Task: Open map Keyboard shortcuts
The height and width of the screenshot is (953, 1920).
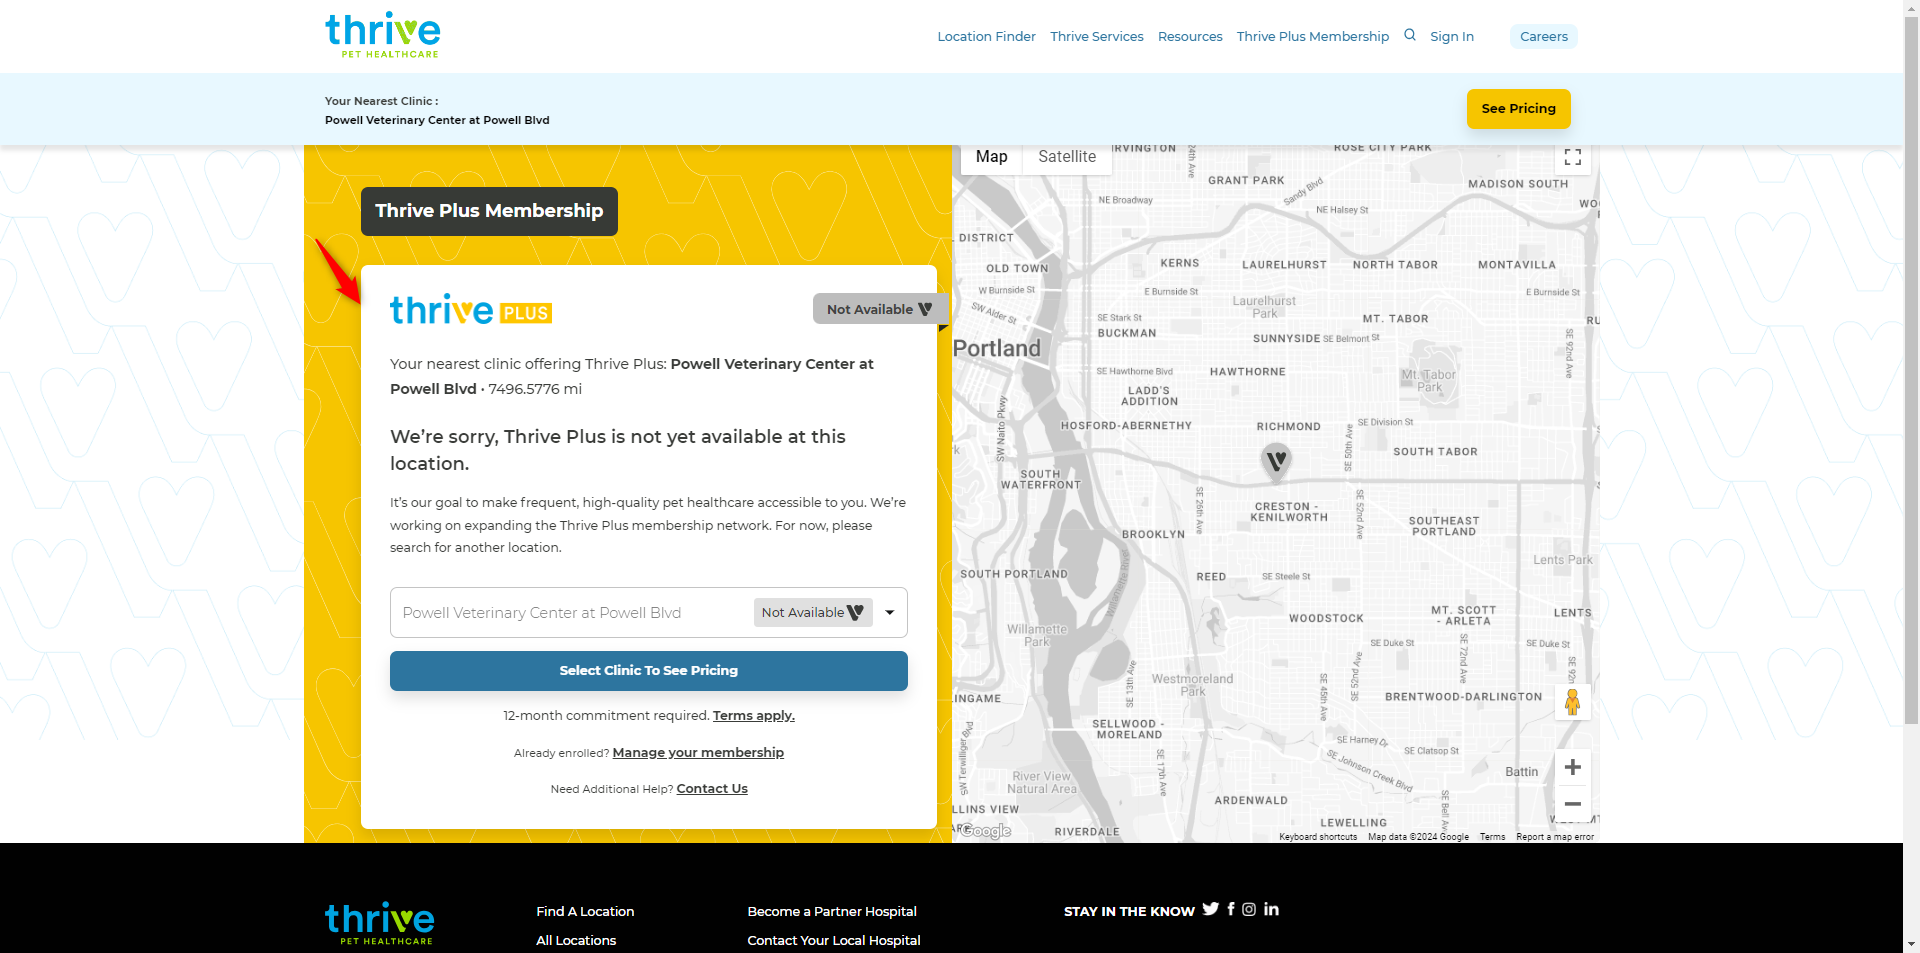Action: point(1318,837)
